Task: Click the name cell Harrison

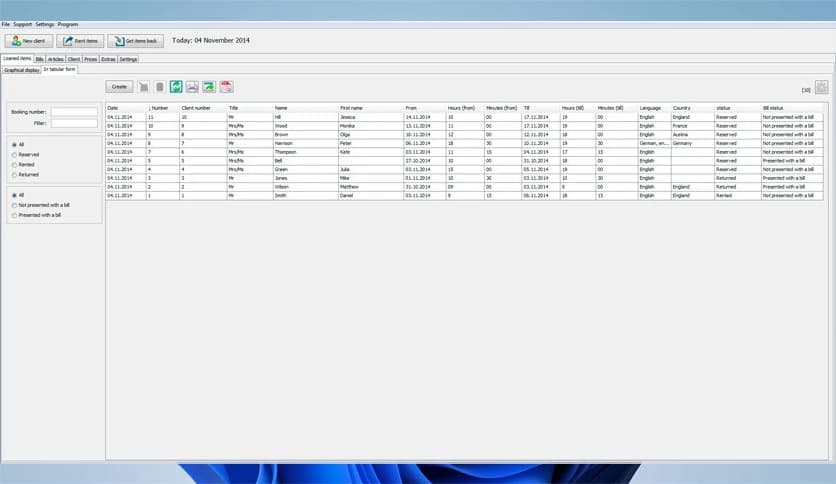Action: 306,143
